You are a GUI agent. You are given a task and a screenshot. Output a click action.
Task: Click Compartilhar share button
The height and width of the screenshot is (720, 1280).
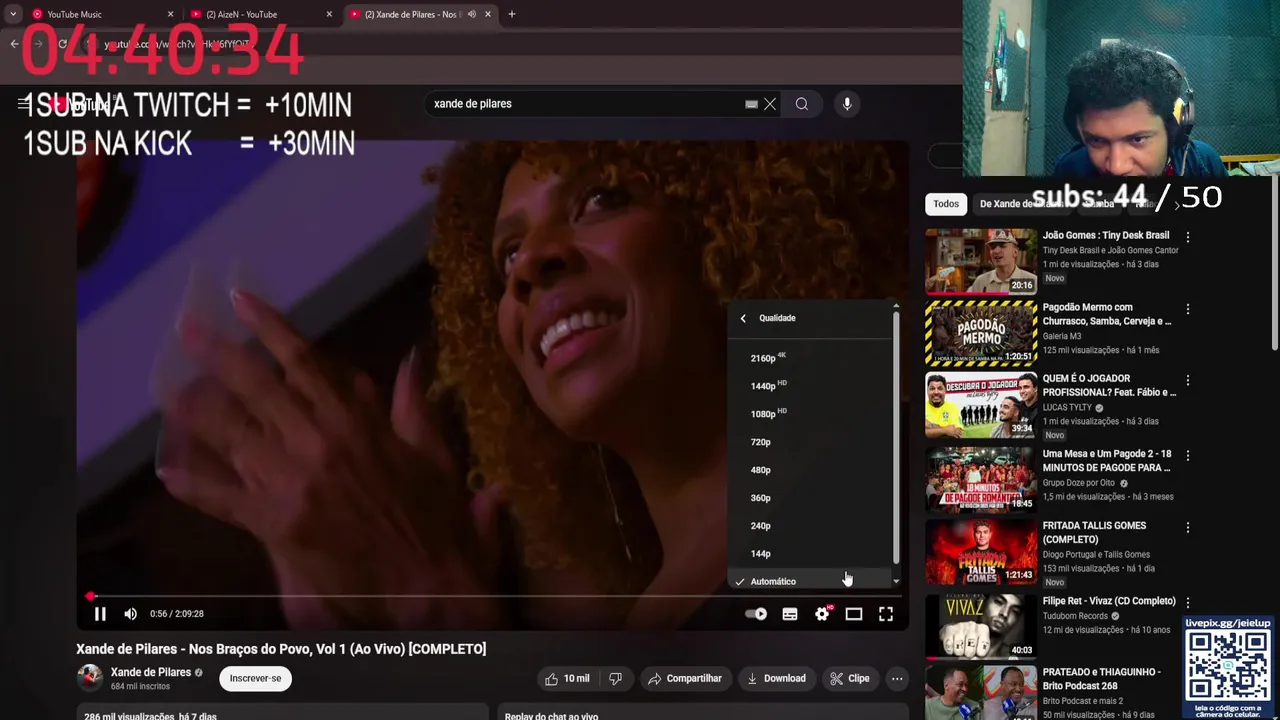coord(685,678)
